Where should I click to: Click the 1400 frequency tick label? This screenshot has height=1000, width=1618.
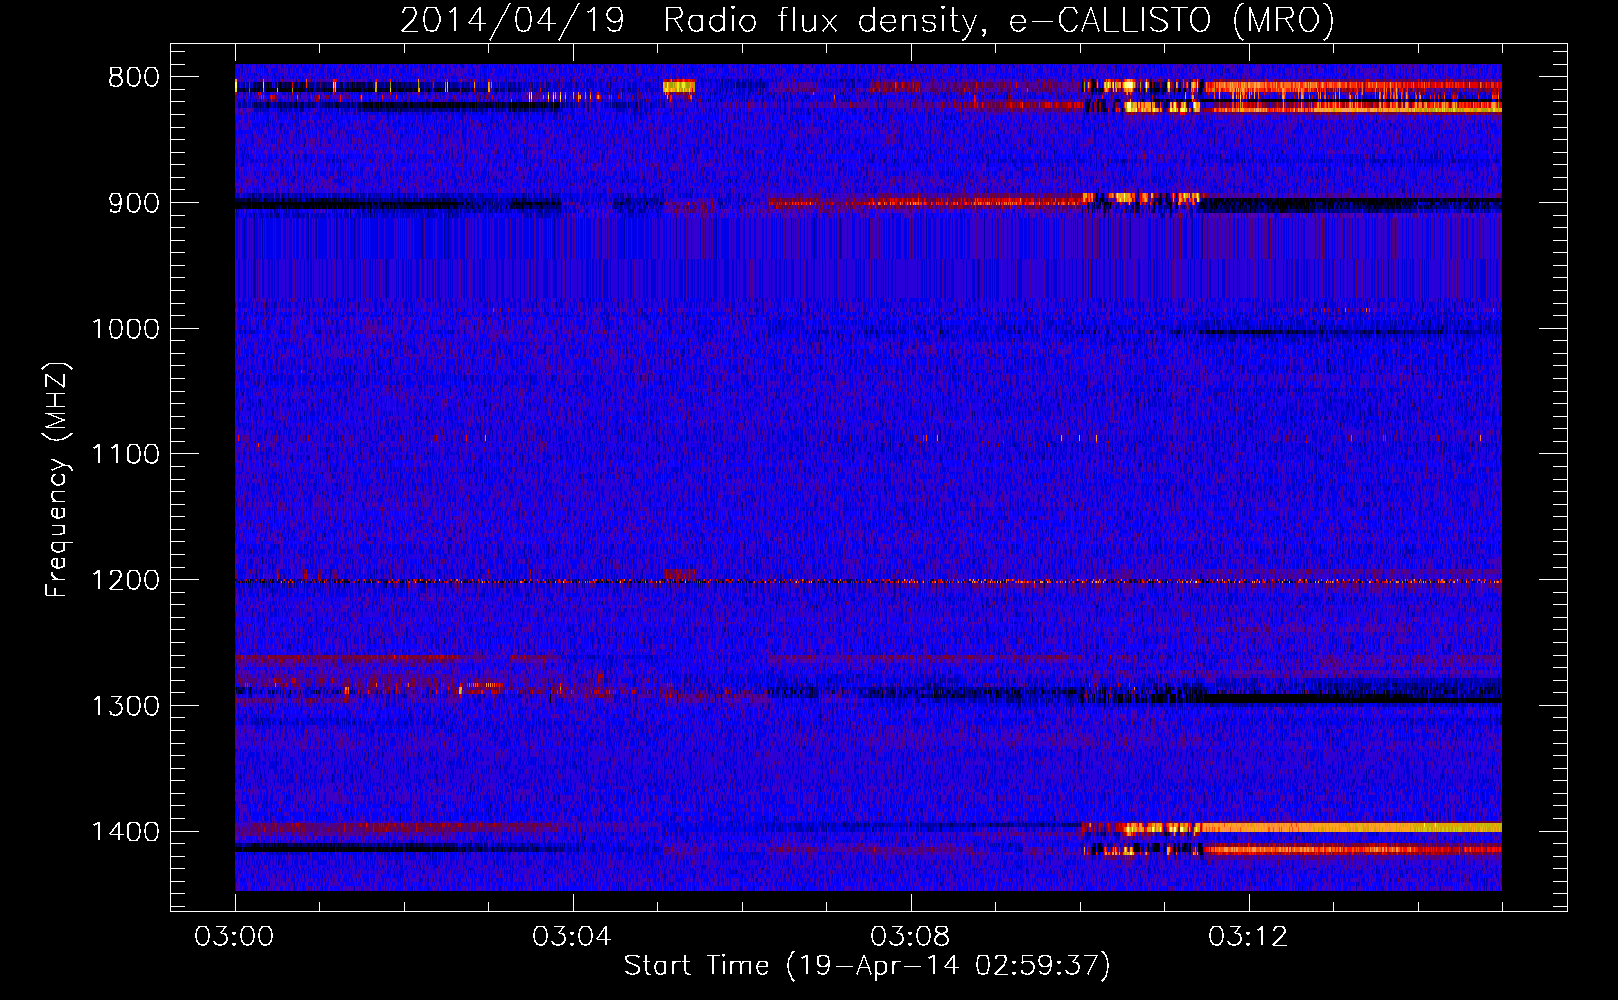click(125, 832)
